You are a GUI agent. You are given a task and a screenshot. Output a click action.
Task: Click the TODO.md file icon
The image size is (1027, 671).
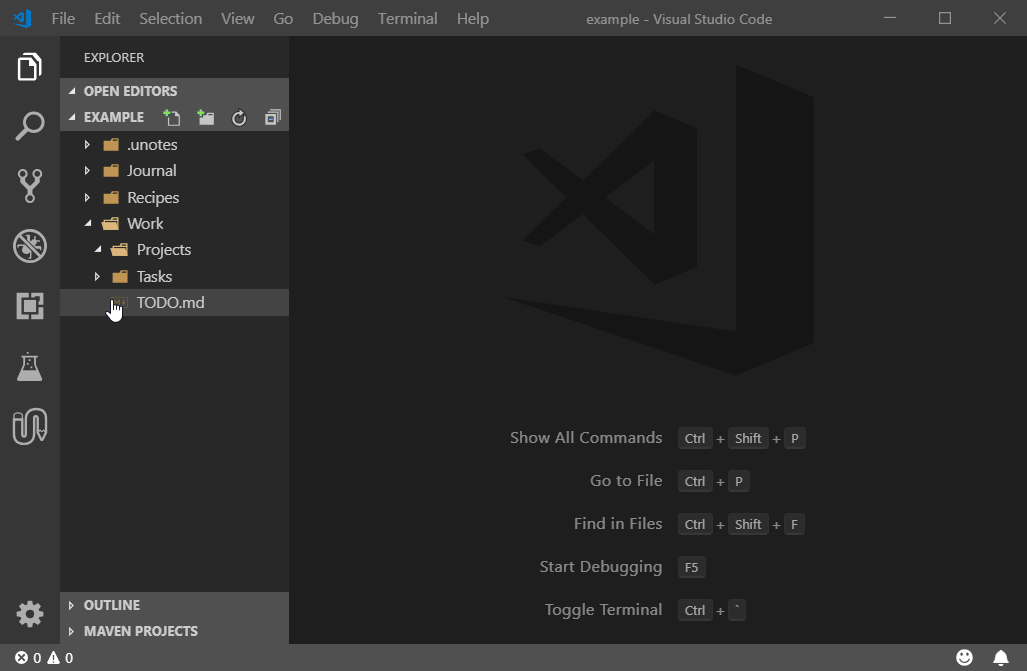pyautogui.click(x=119, y=303)
